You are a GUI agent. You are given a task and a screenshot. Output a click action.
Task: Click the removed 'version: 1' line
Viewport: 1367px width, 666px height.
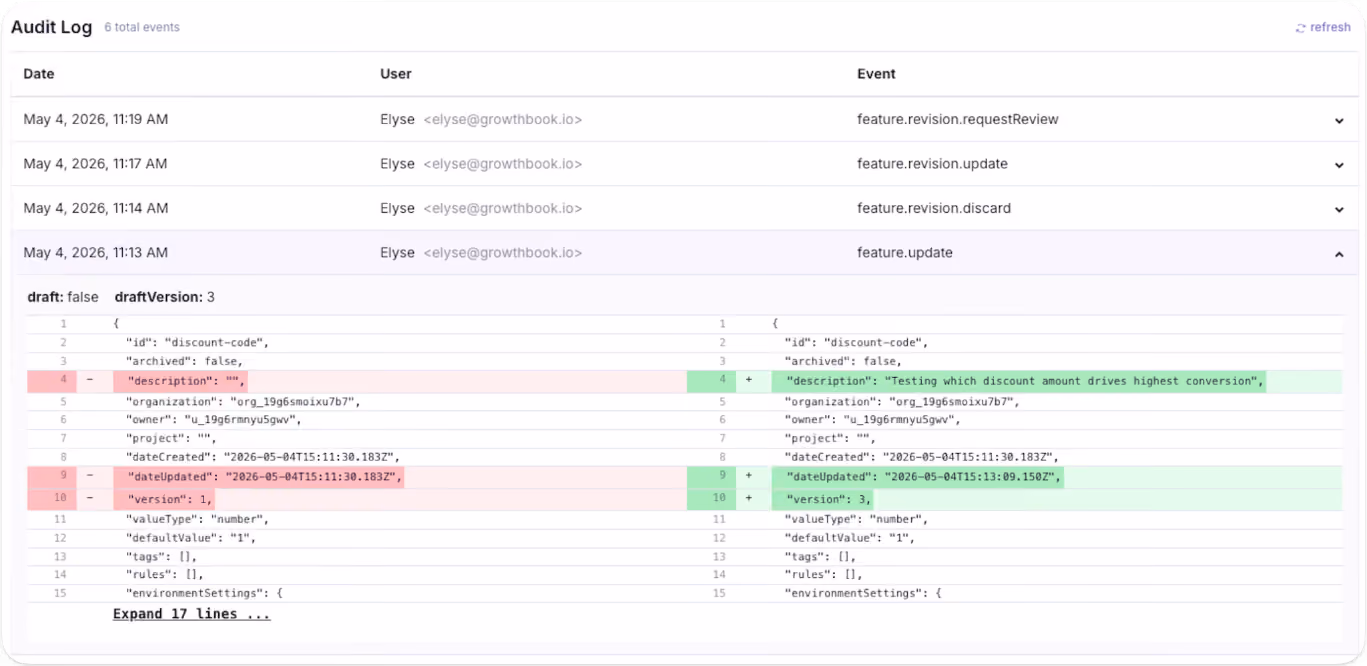pyautogui.click(x=170, y=499)
